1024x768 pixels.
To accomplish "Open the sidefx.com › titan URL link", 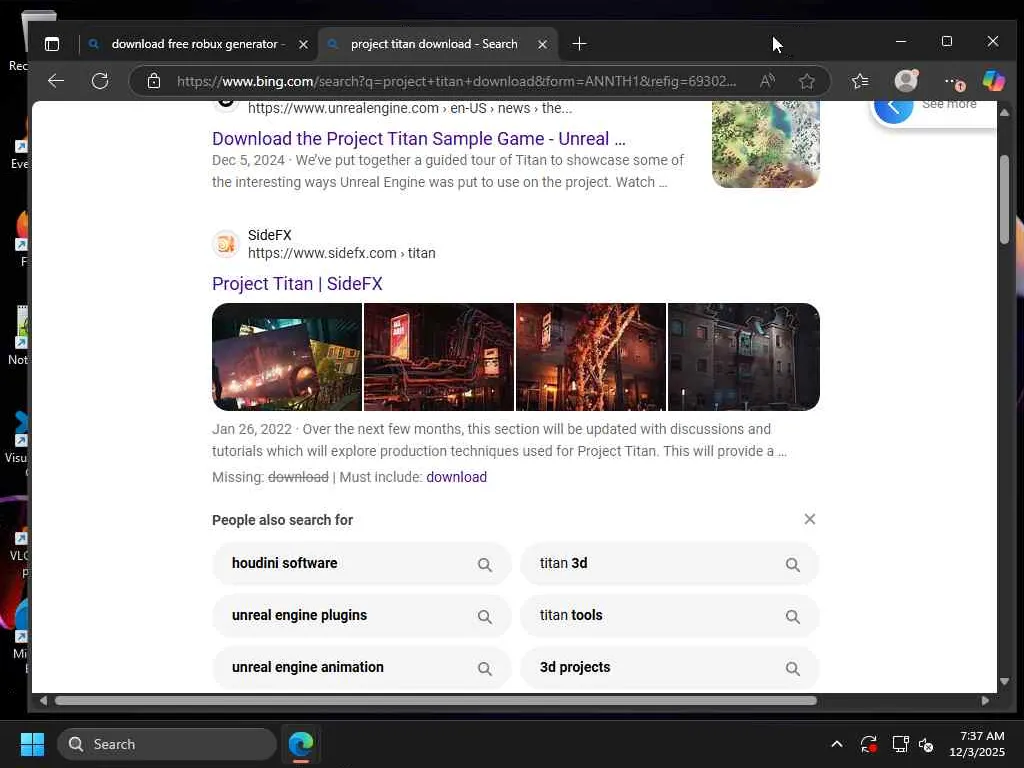I will coord(342,253).
